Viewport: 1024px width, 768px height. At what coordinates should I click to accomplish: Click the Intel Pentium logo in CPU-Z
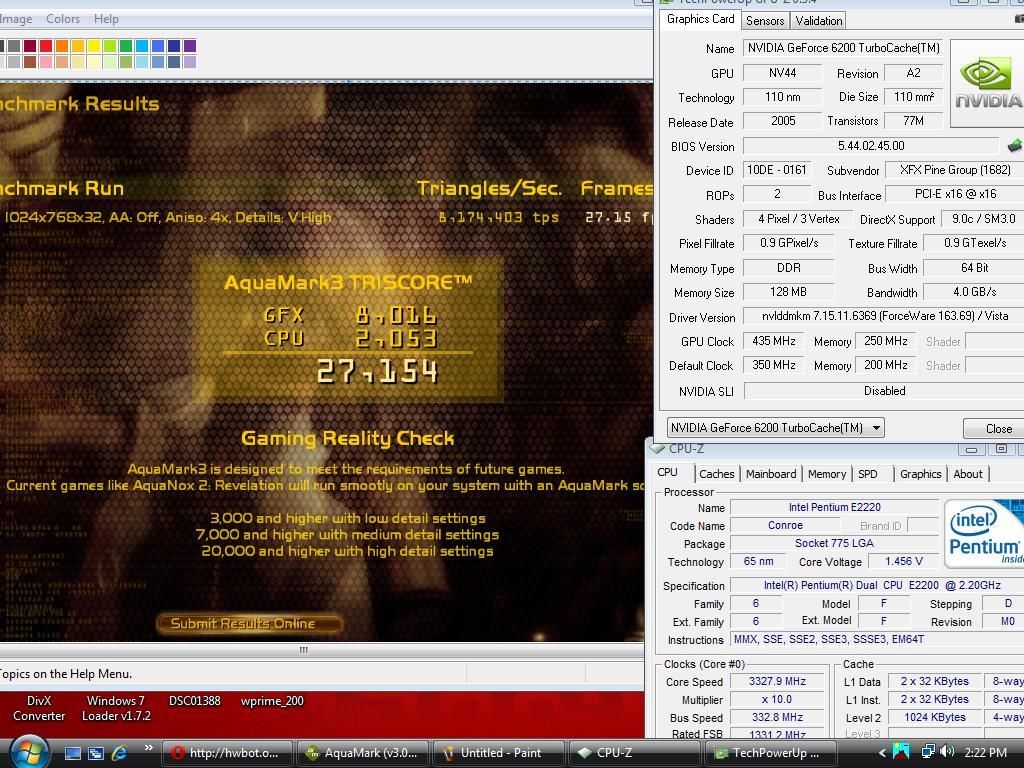(x=984, y=534)
